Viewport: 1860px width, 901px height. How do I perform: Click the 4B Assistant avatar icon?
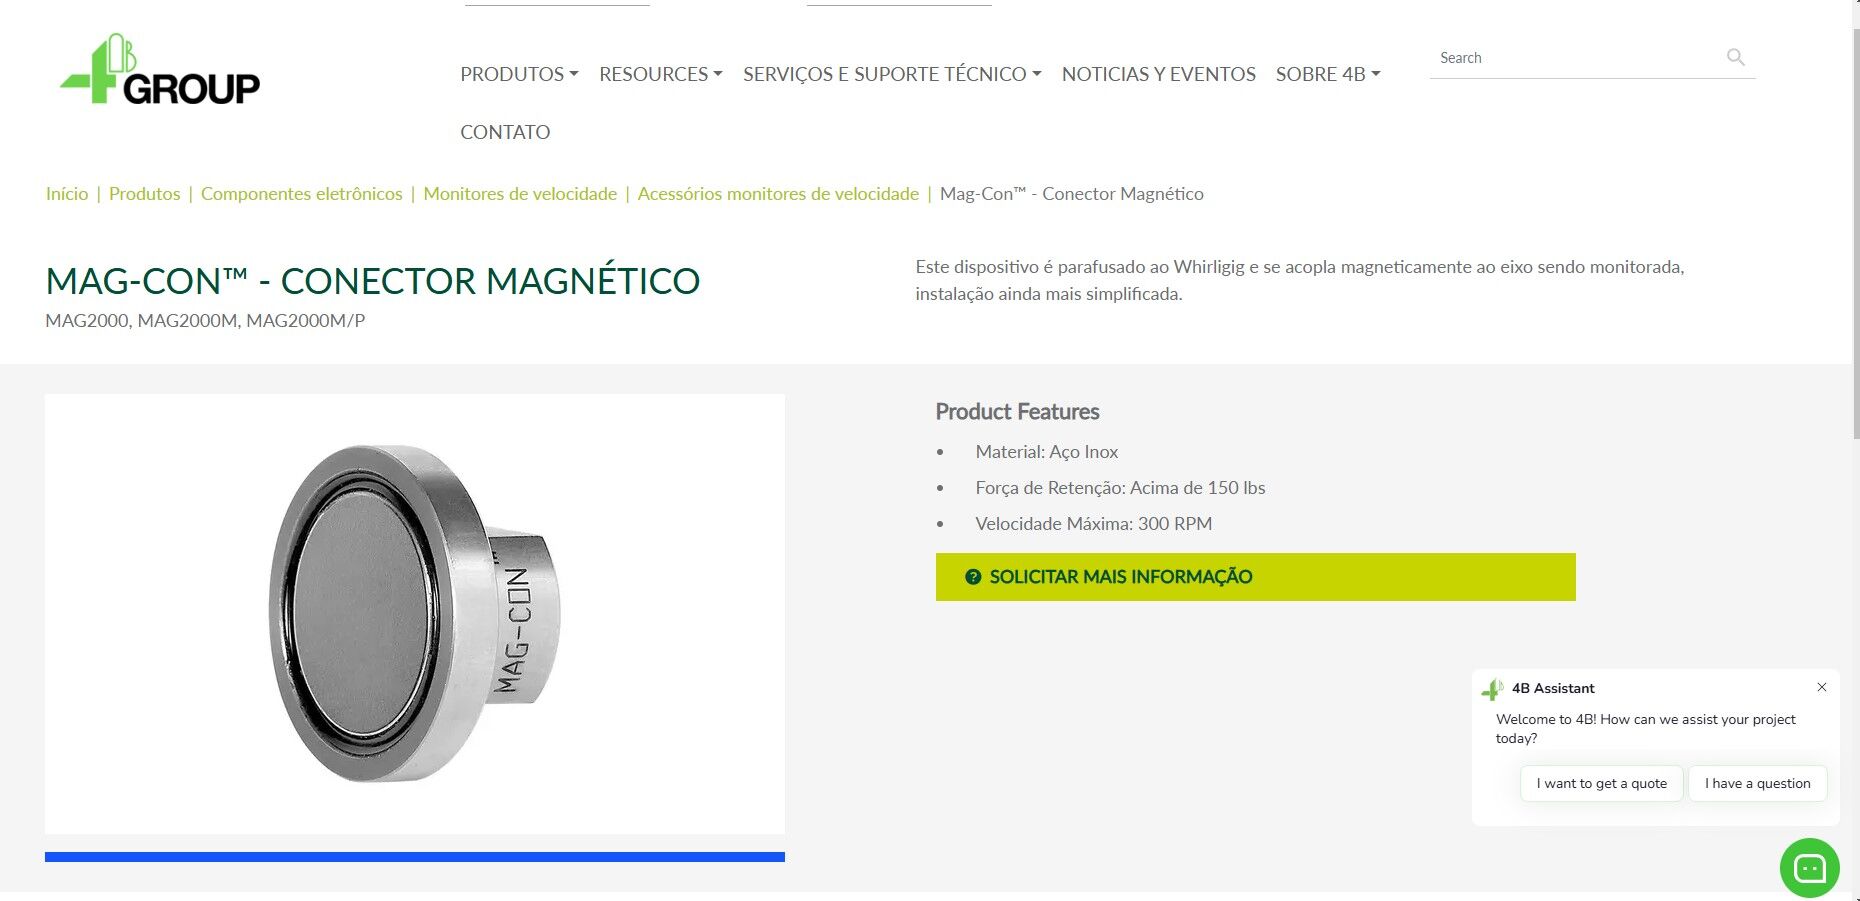tap(1493, 689)
